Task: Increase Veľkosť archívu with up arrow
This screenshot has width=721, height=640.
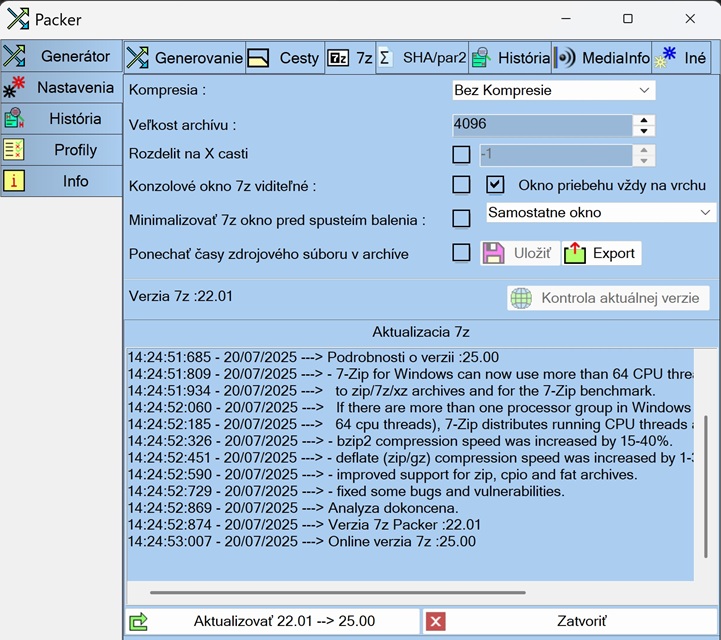Action: coord(644,120)
